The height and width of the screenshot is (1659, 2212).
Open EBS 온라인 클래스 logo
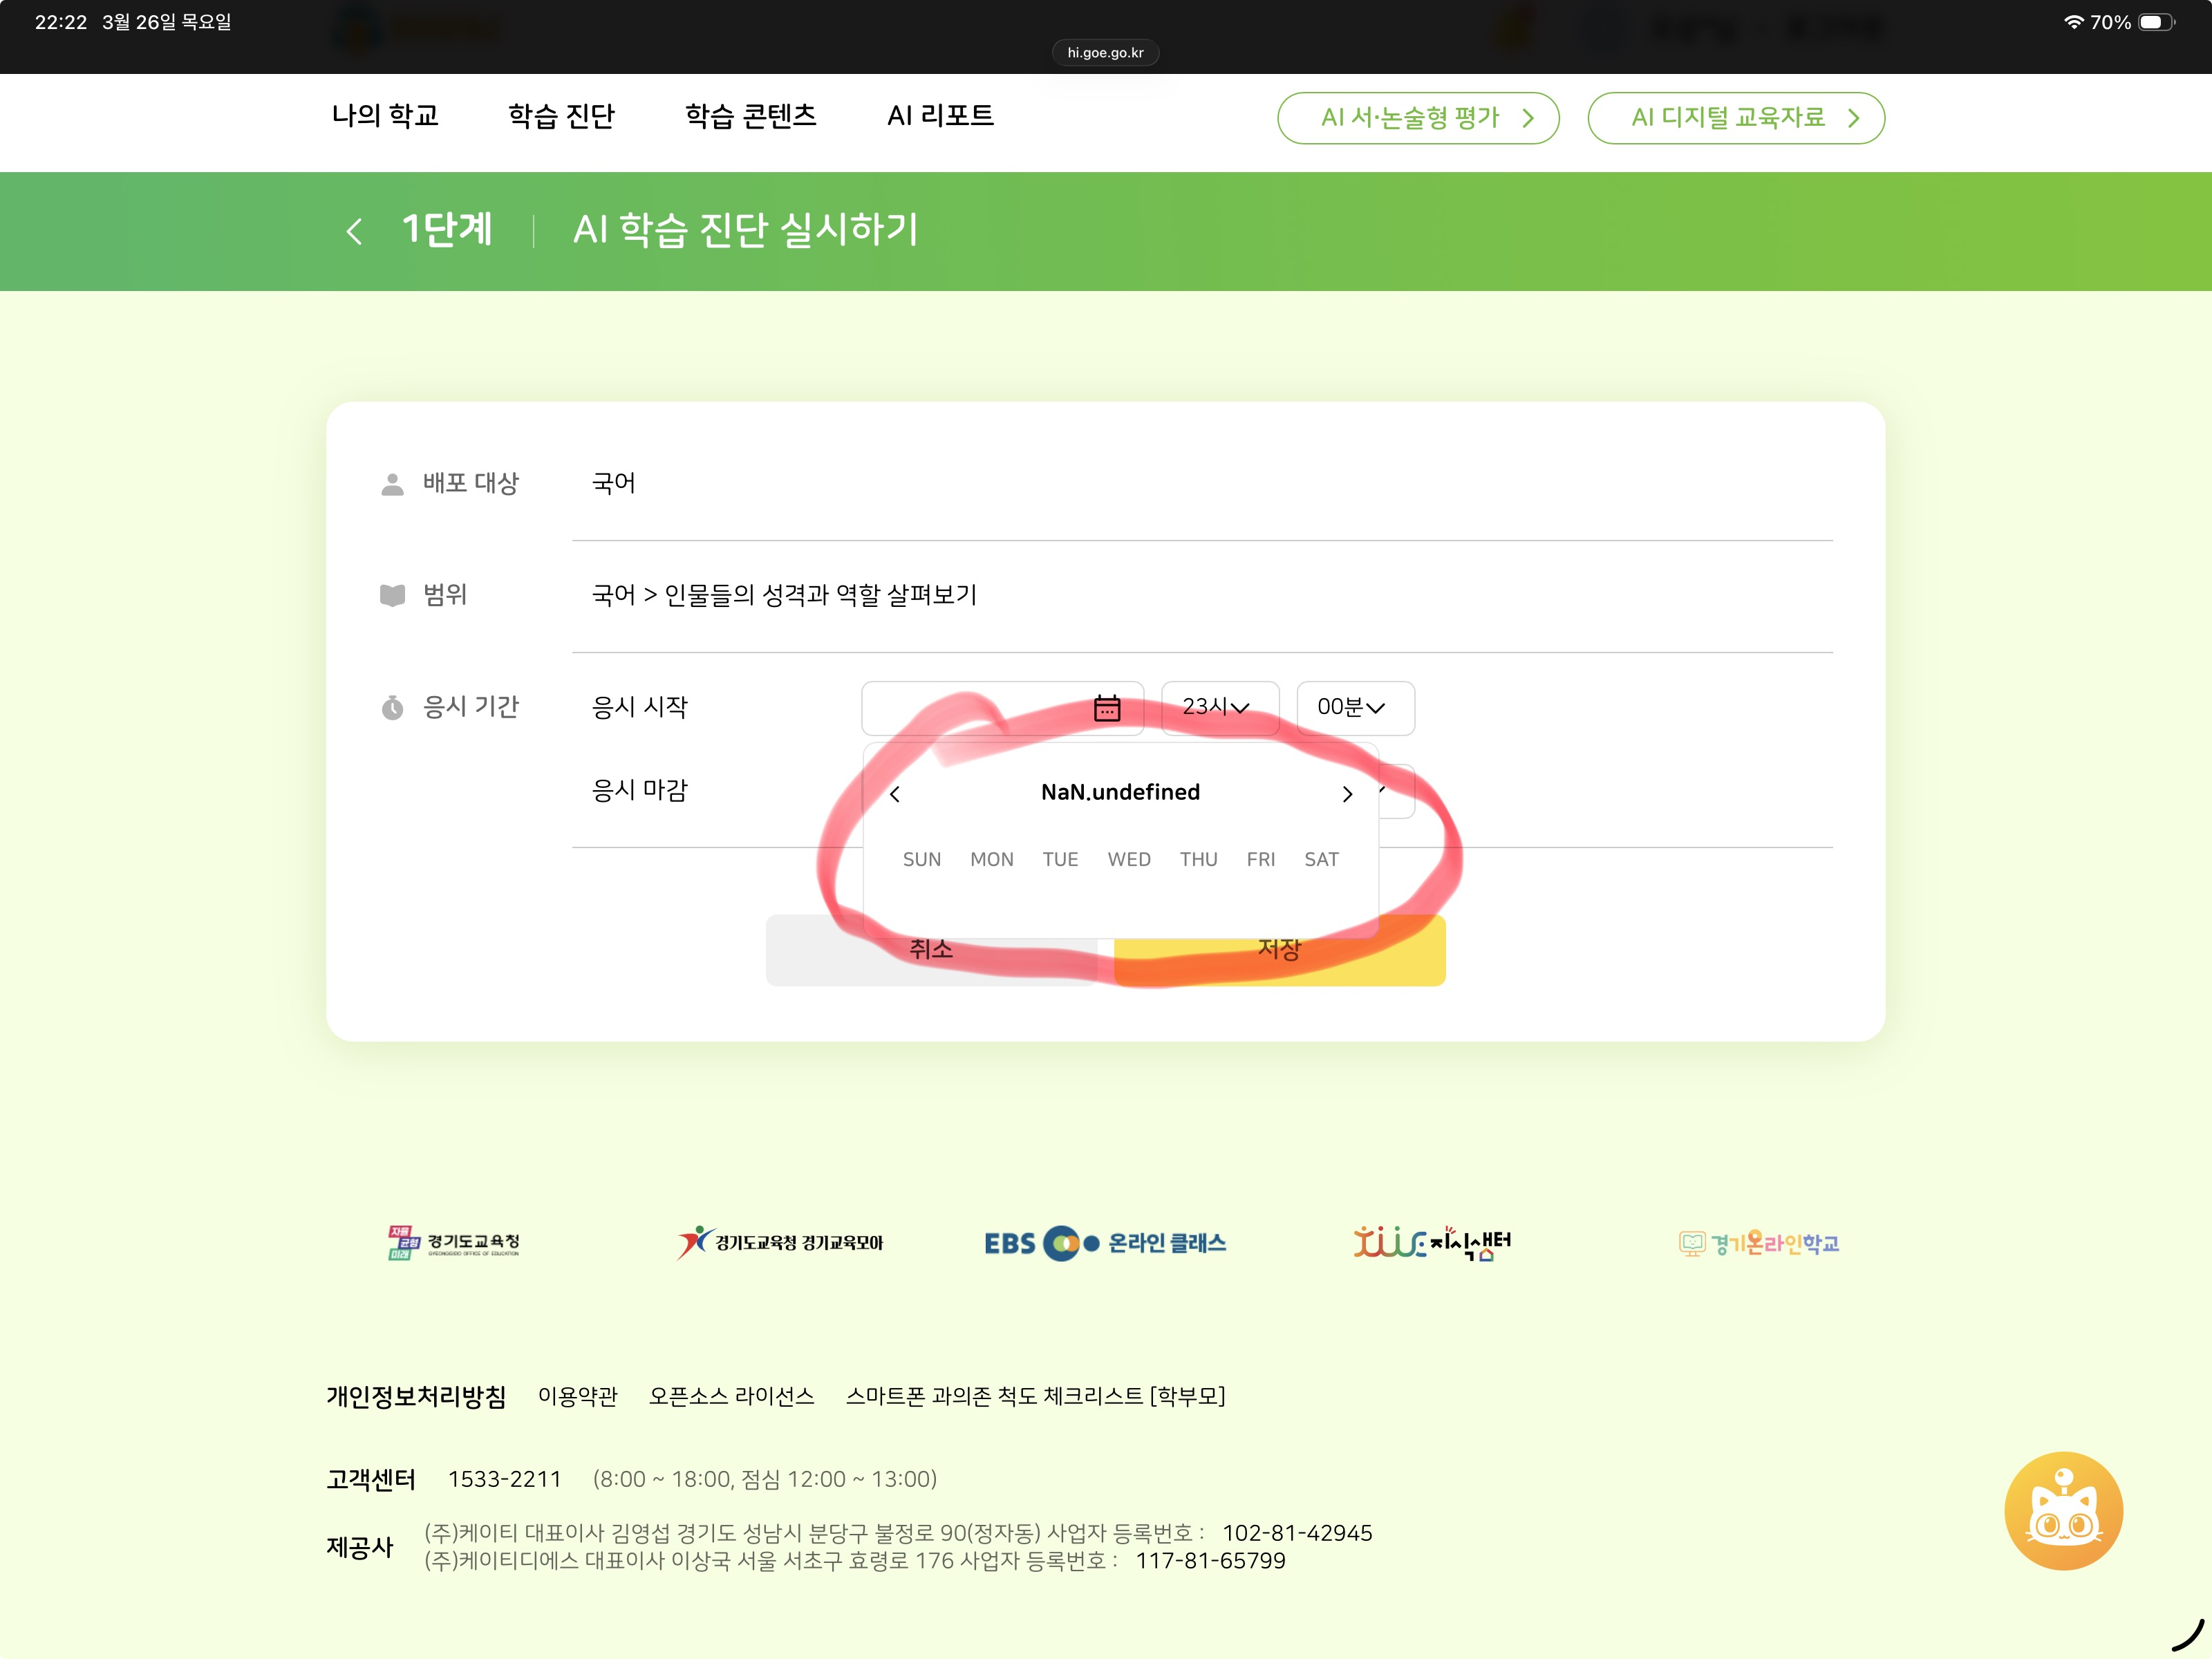(x=1105, y=1243)
